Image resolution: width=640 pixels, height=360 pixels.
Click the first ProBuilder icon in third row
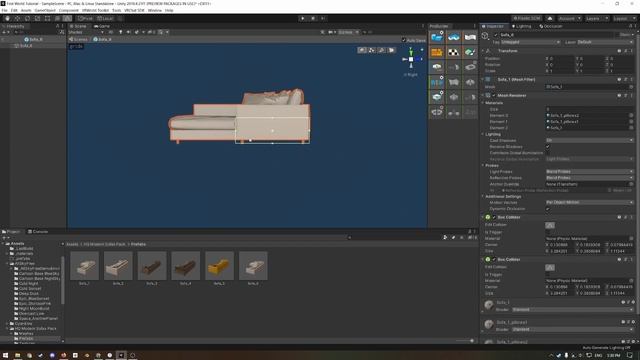pyautogui.click(x=437, y=67)
